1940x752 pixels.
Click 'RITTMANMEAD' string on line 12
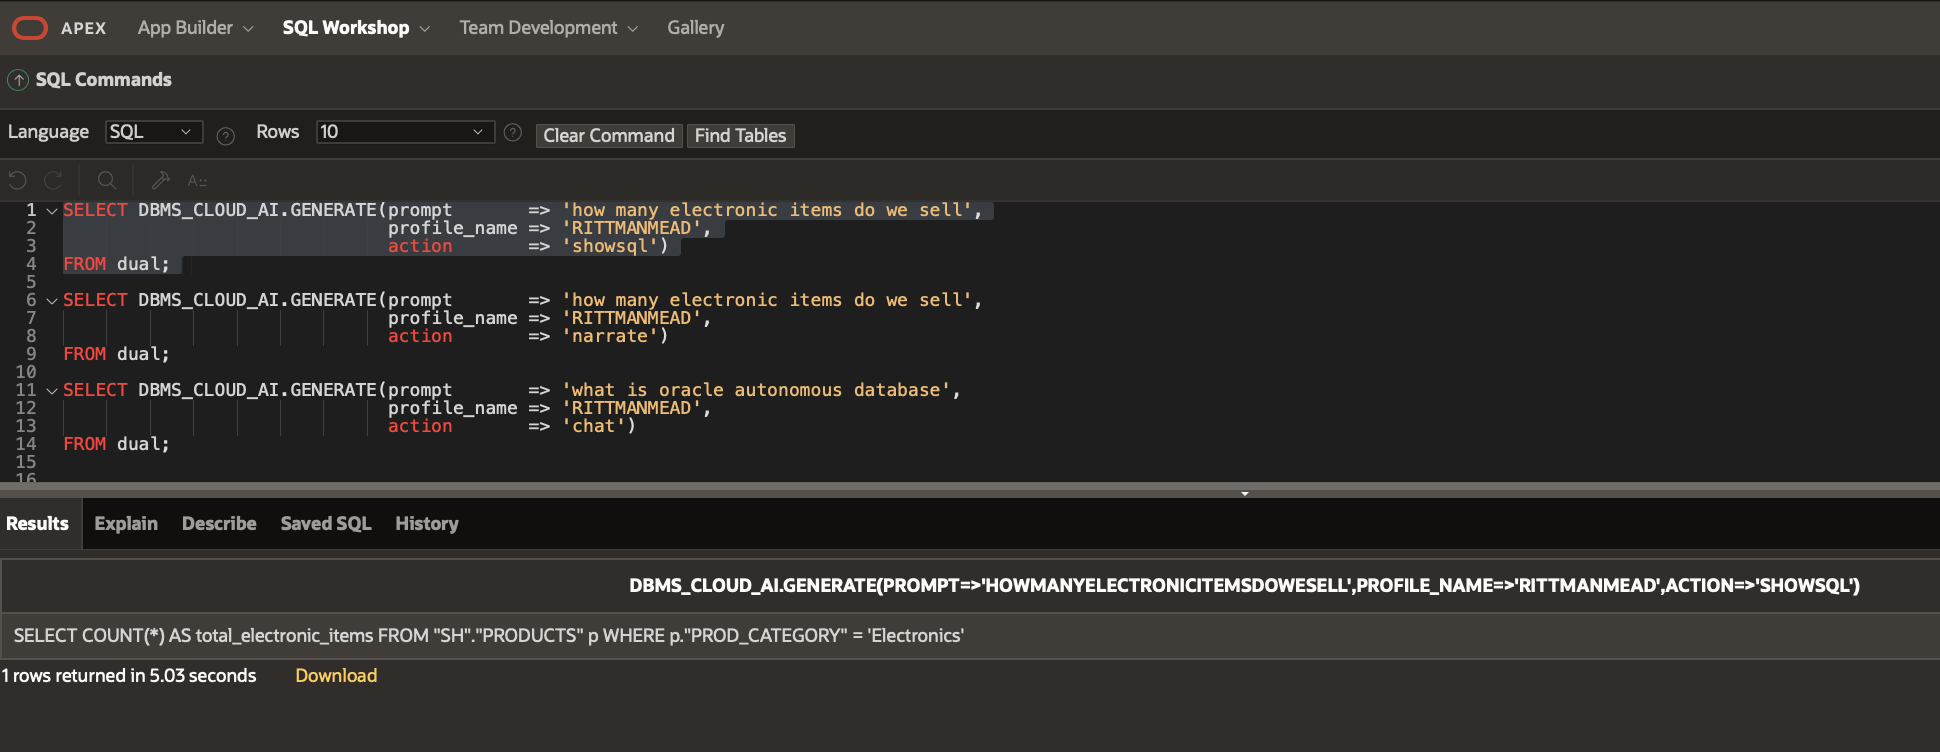(x=632, y=408)
